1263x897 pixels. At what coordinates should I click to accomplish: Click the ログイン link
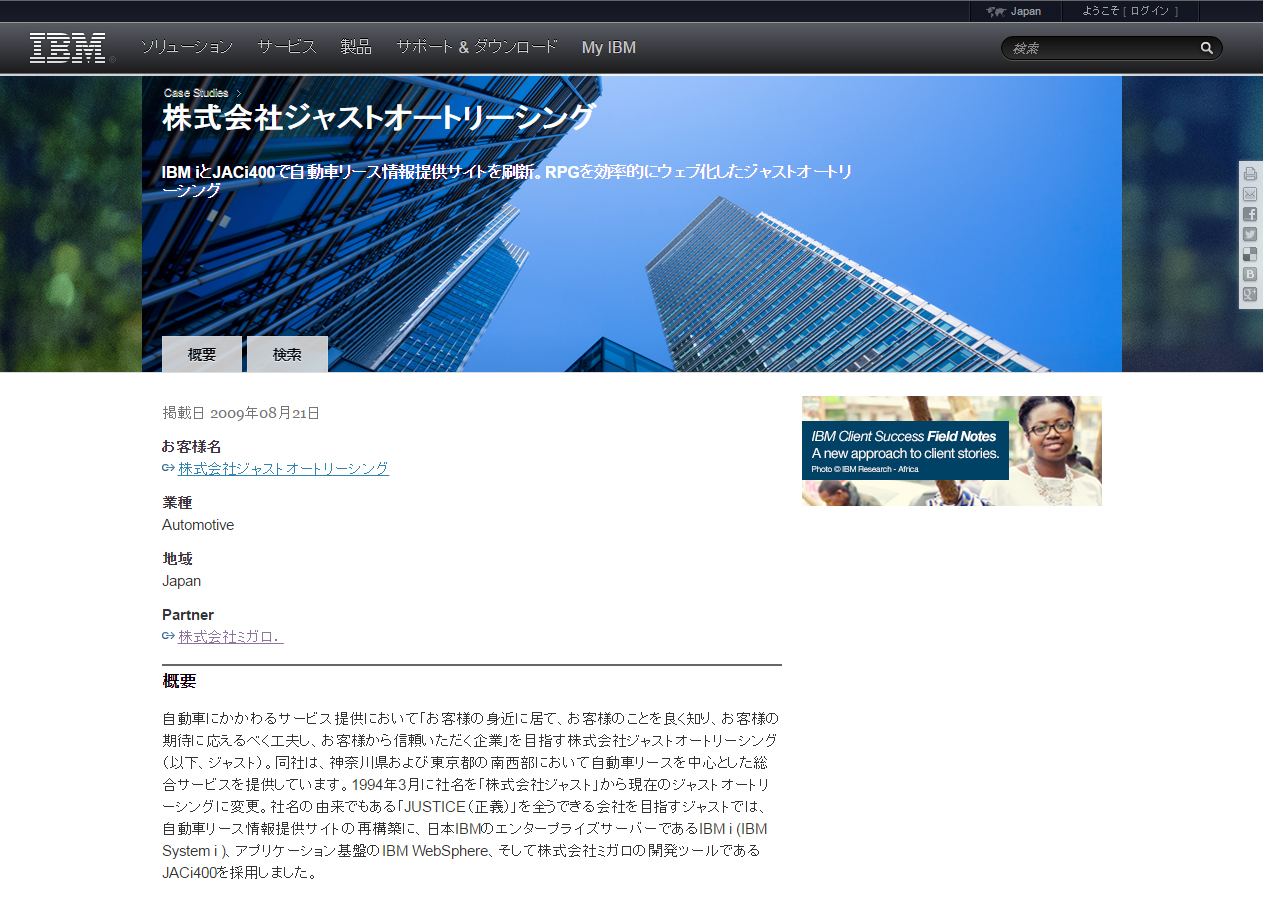click(x=1149, y=12)
